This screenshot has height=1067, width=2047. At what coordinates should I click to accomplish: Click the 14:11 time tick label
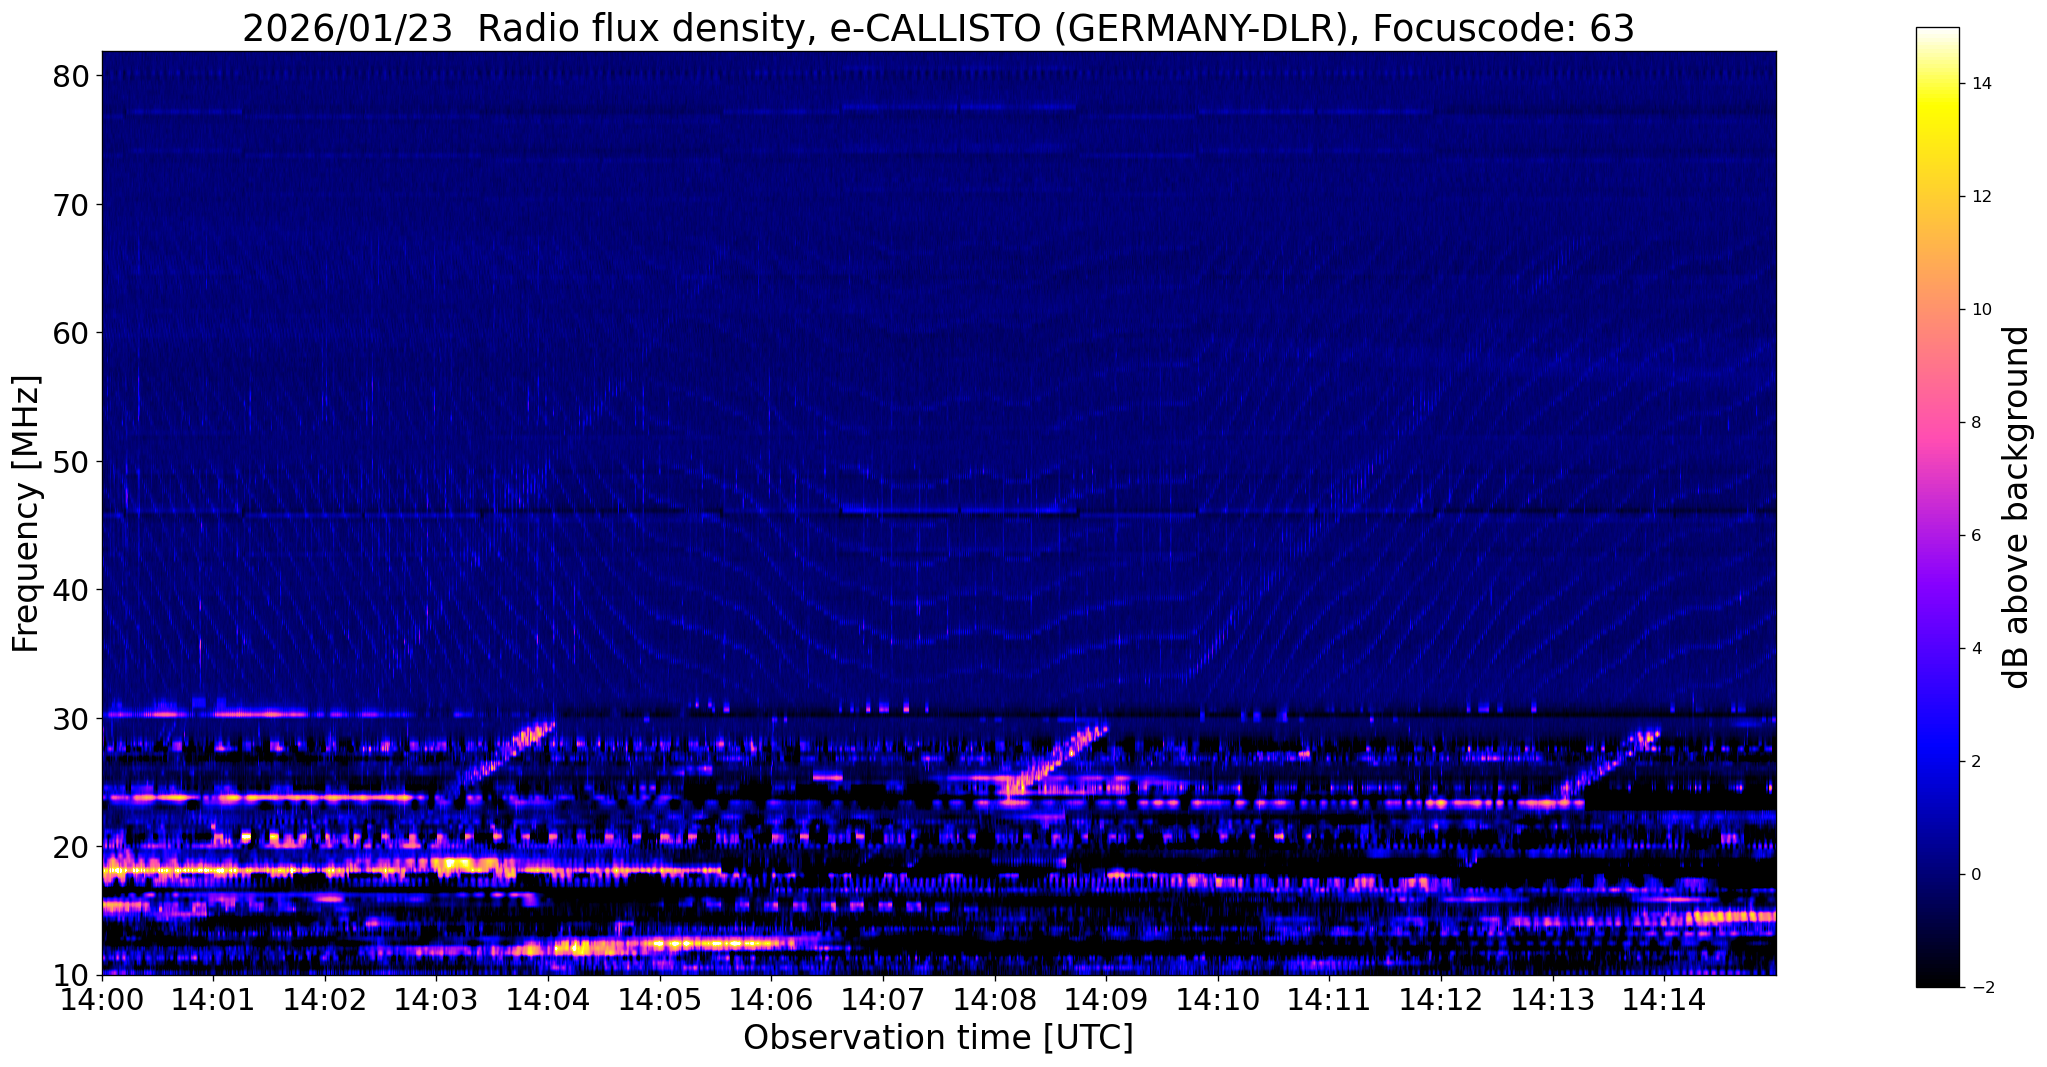(x=1329, y=998)
